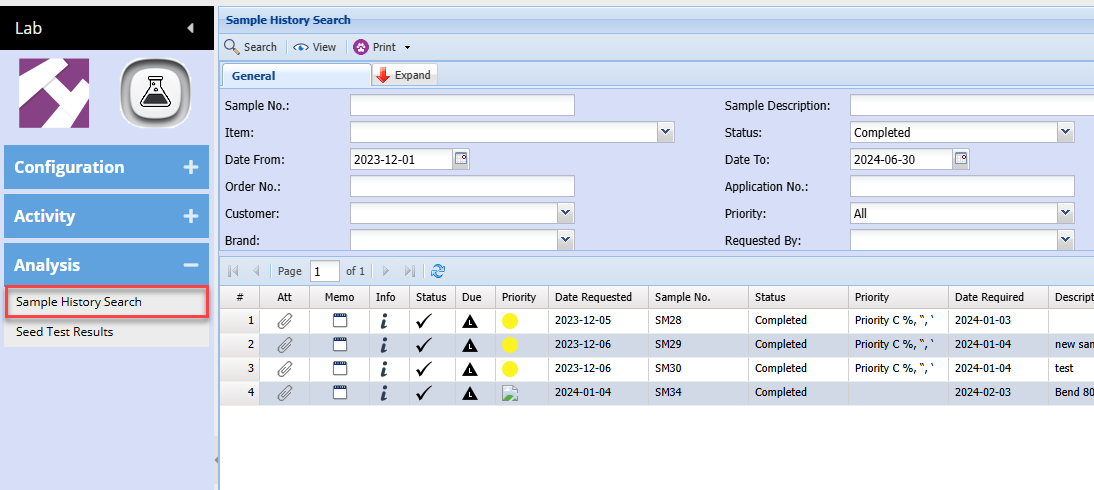The width and height of the screenshot is (1094, 490).
Task: Click attachment paperclip for sample SM28
Action: coord(285,321)
